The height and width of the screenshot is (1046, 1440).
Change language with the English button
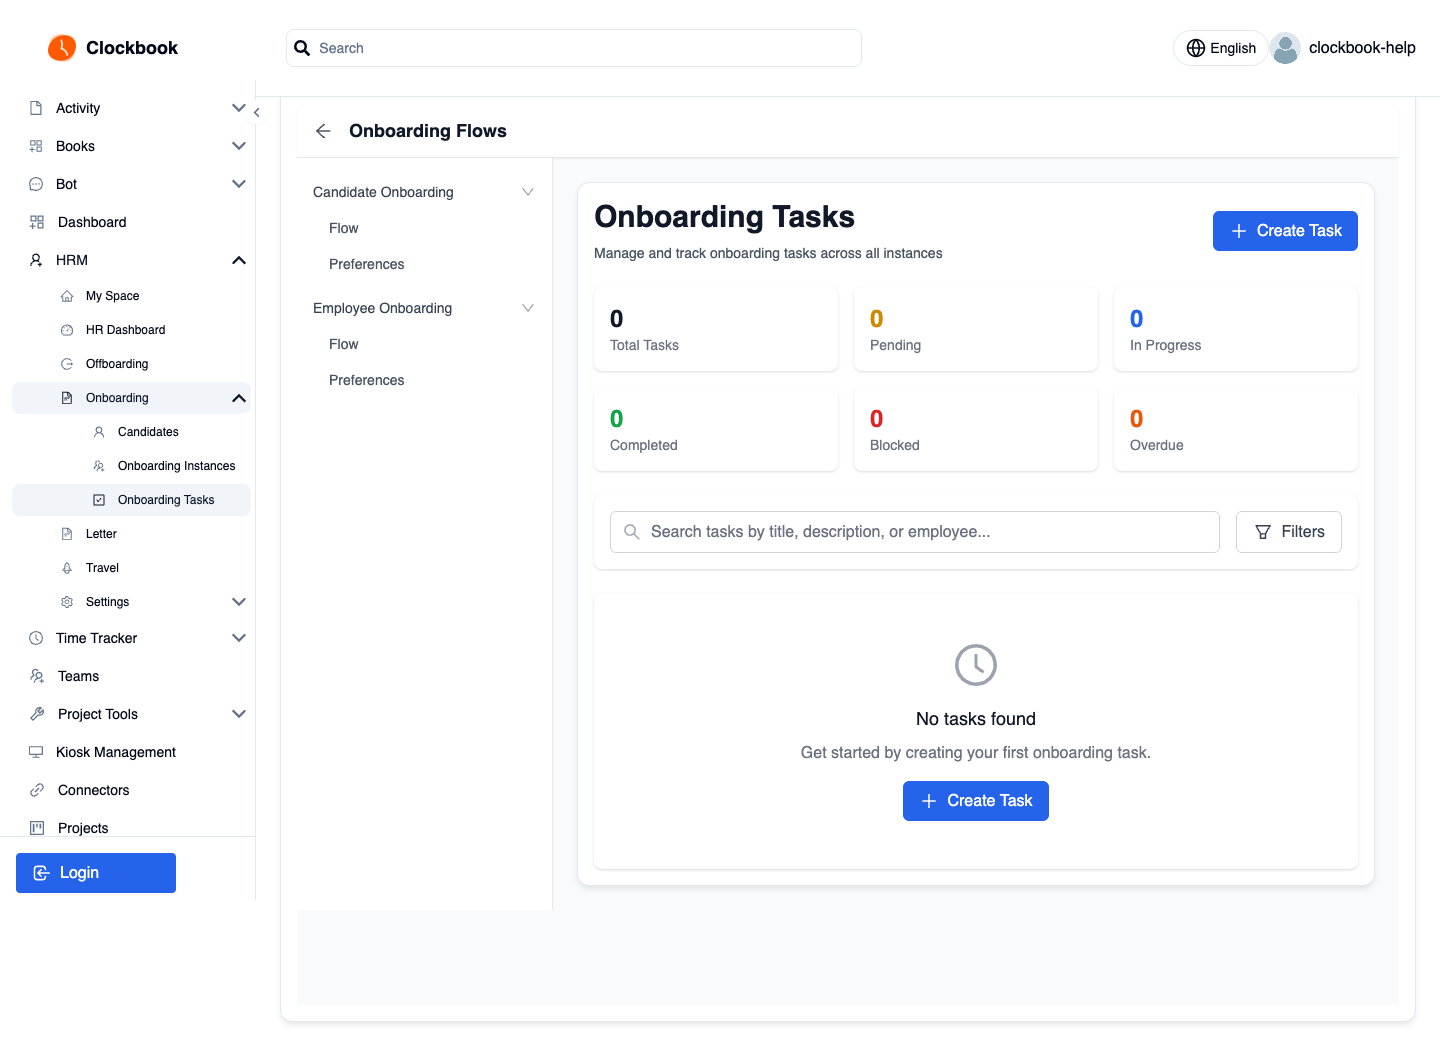1221,48
